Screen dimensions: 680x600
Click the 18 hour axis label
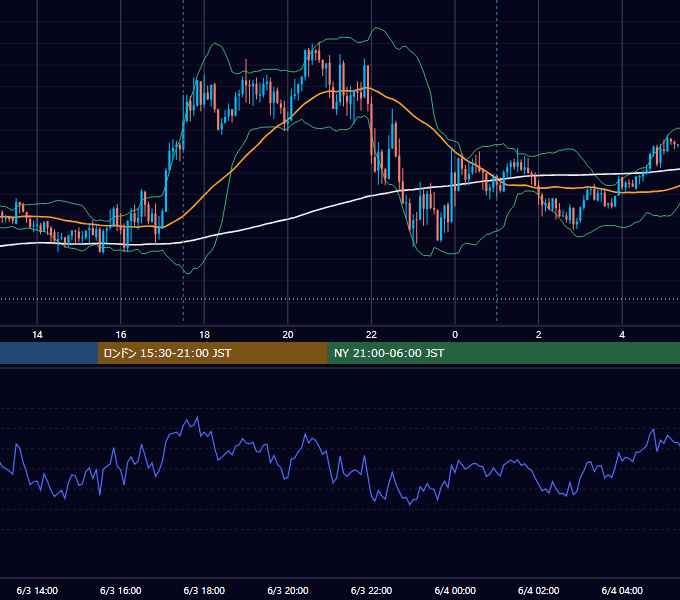point(204,335)
